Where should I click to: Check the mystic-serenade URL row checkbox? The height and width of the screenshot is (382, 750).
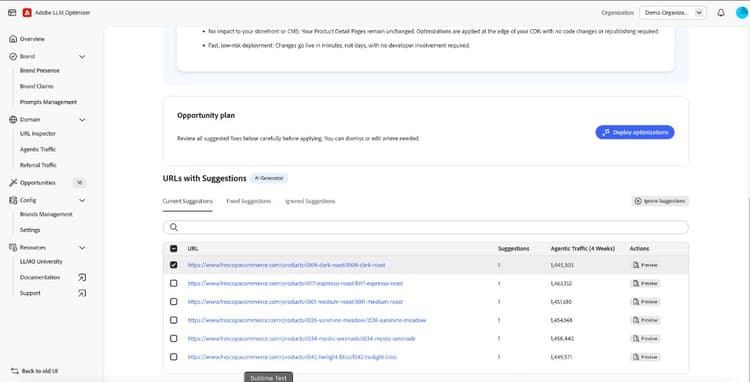[x=174, y=338]
